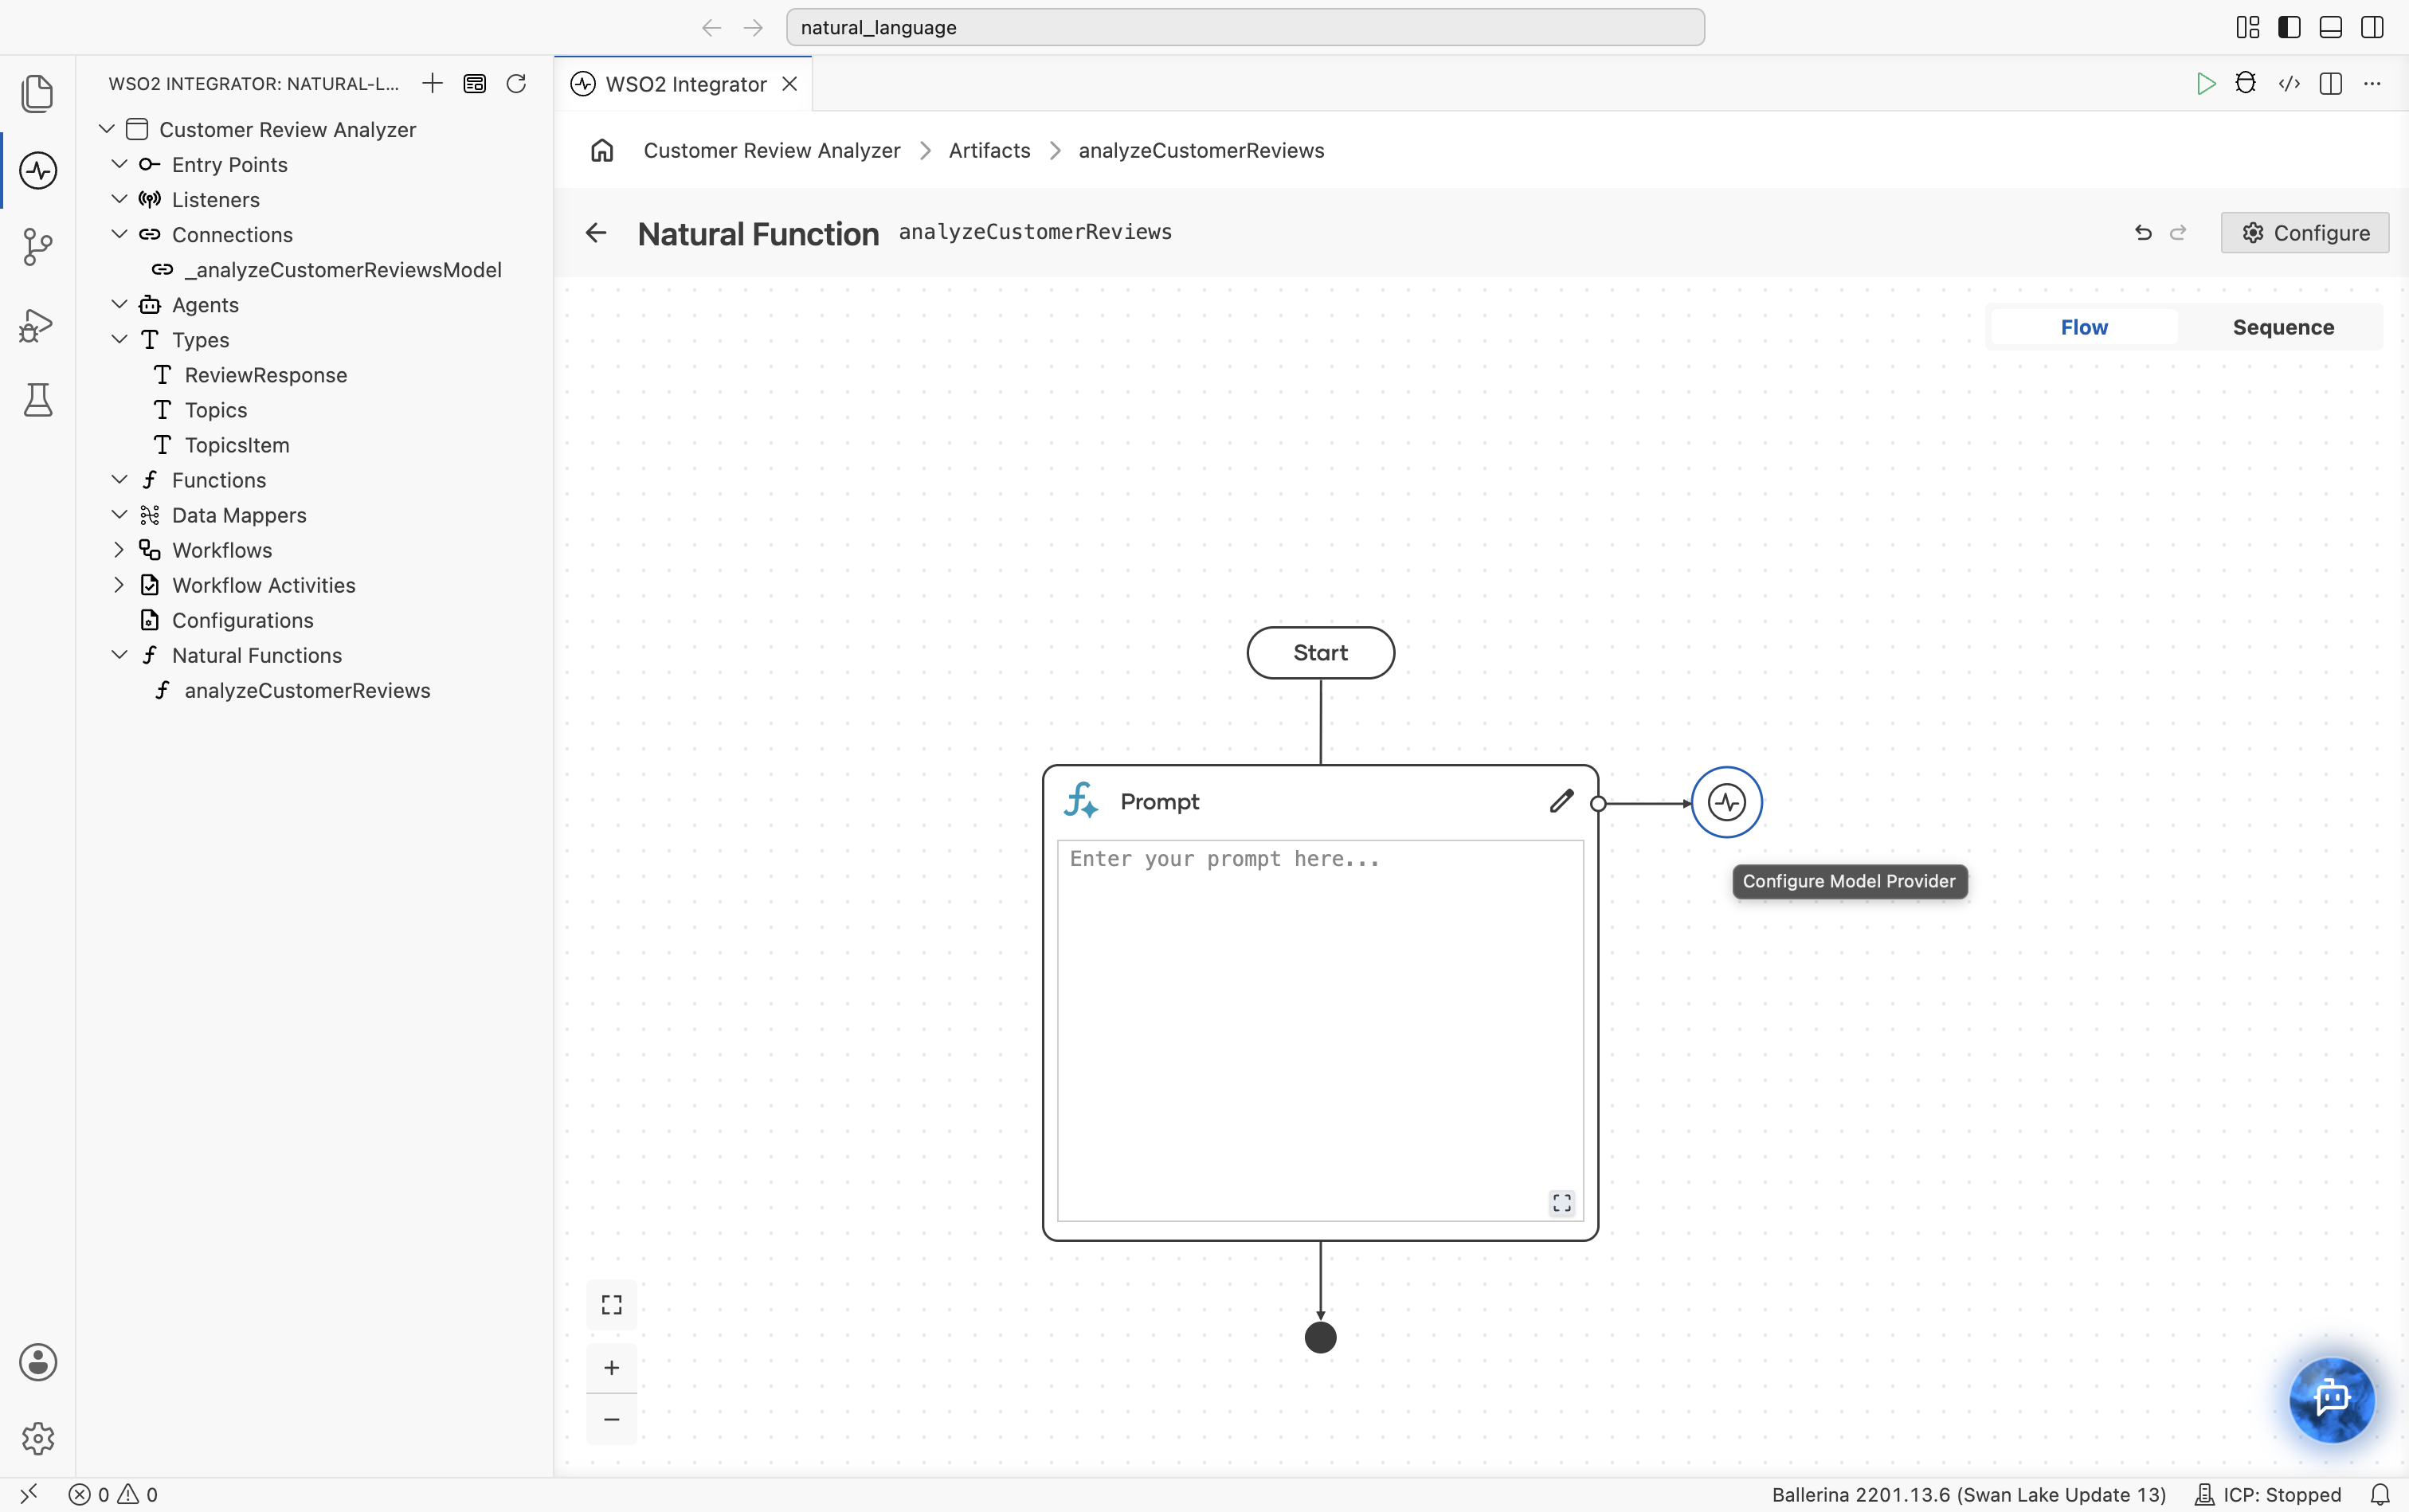Click the Configure Model Provider circle node
This screenshot has width=2409, height=1512.
coord(1727,802)
